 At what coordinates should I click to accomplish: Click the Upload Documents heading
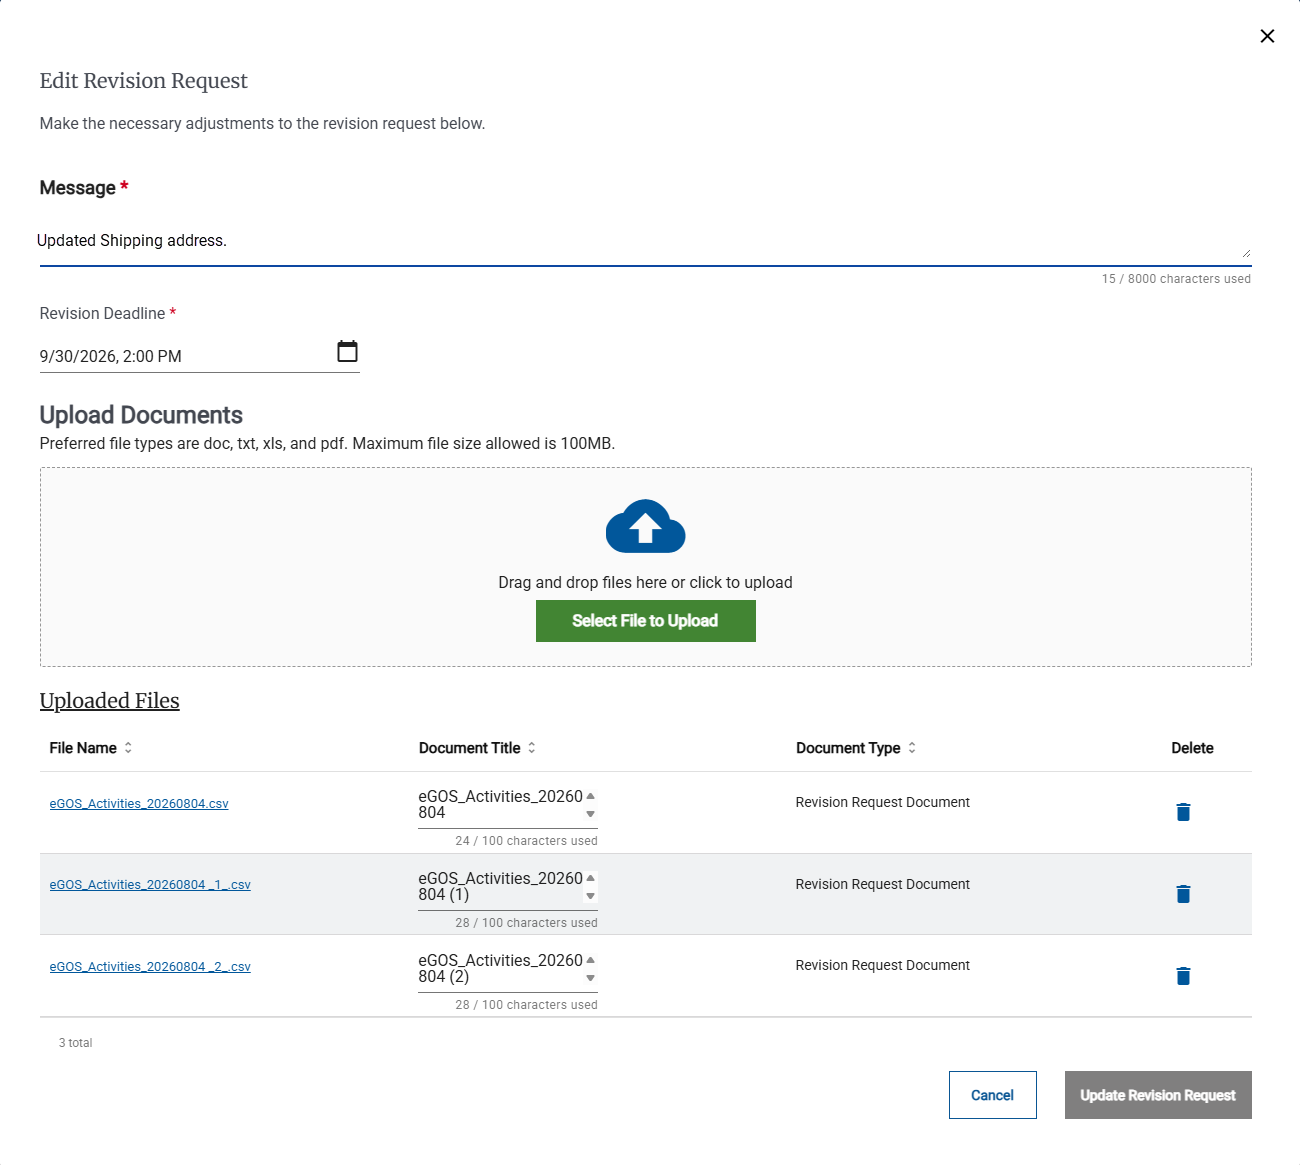pos(141,415)
